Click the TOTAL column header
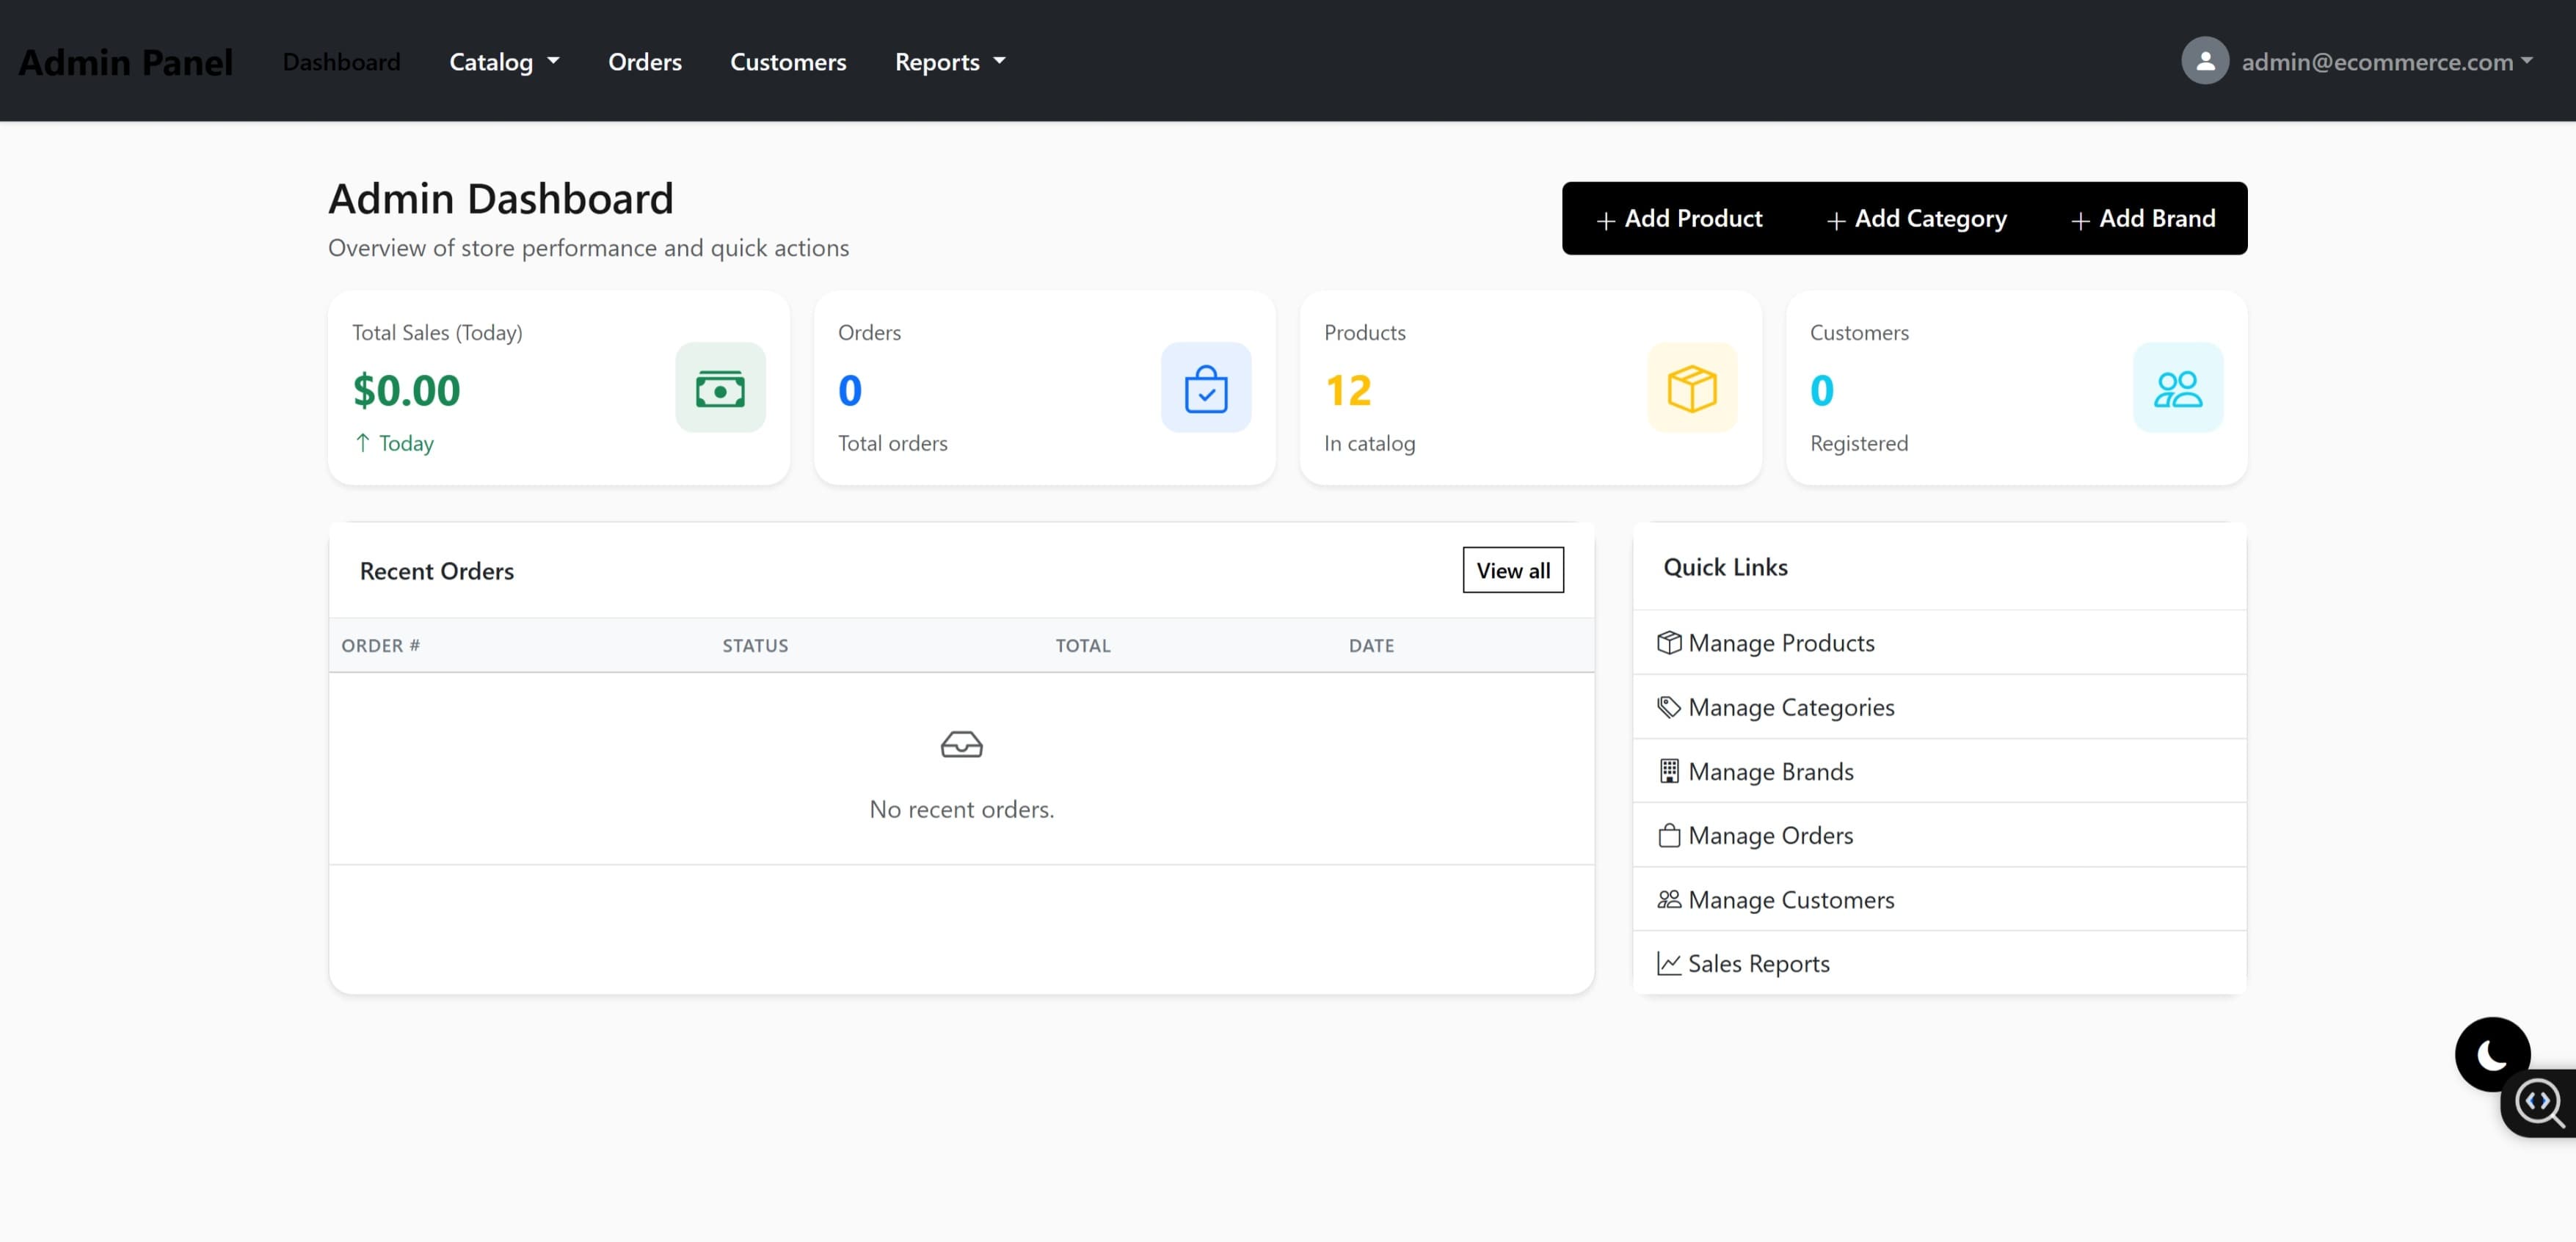Image resolution: width=2576 pixels, height=1242 pixels. click(1083, 646)
